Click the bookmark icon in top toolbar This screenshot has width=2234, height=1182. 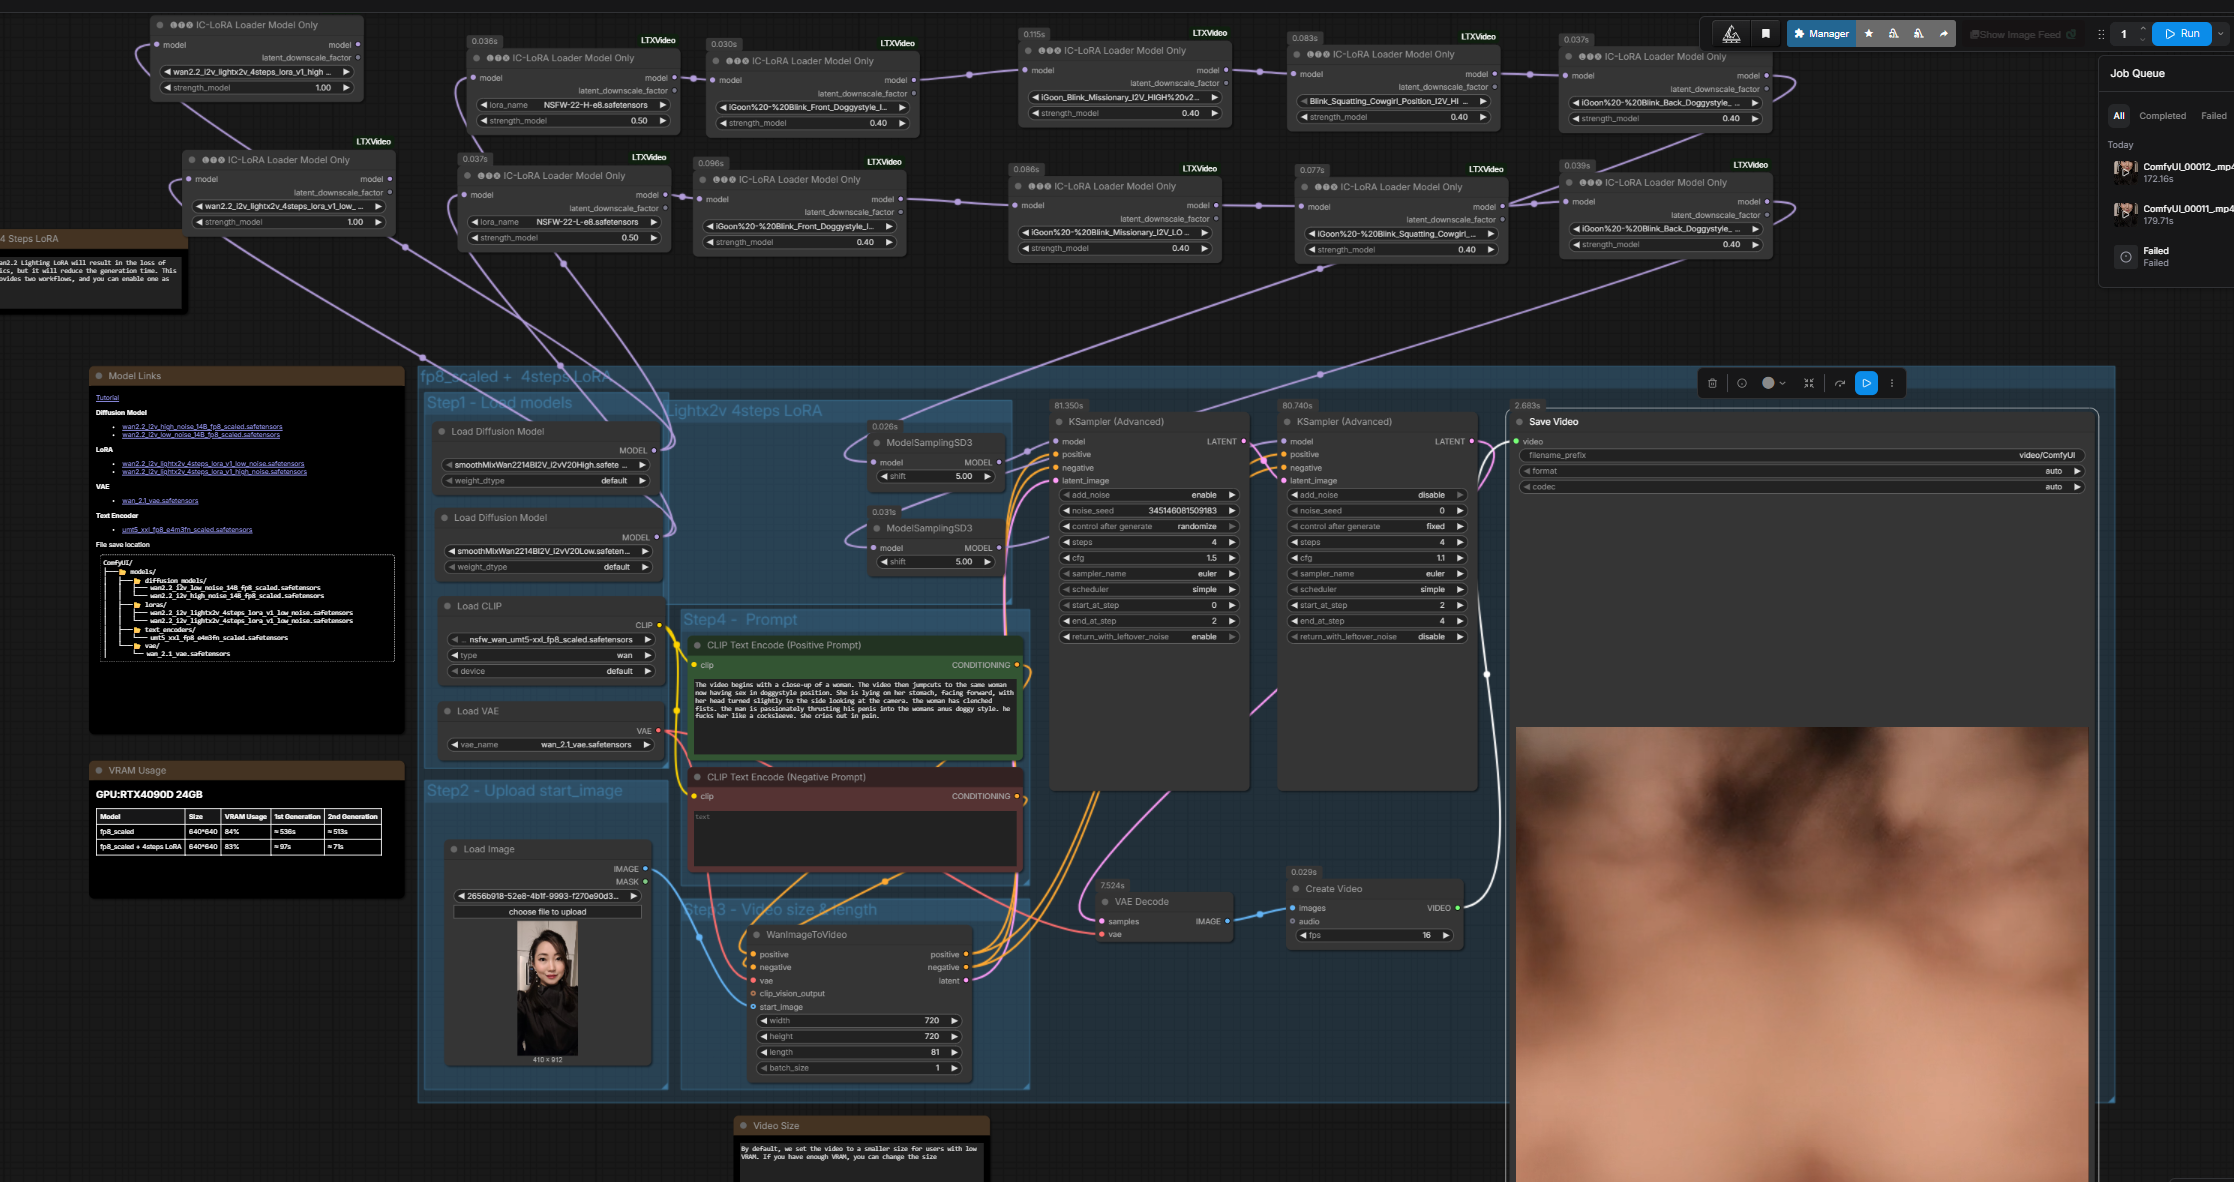tap(1766, 34)
